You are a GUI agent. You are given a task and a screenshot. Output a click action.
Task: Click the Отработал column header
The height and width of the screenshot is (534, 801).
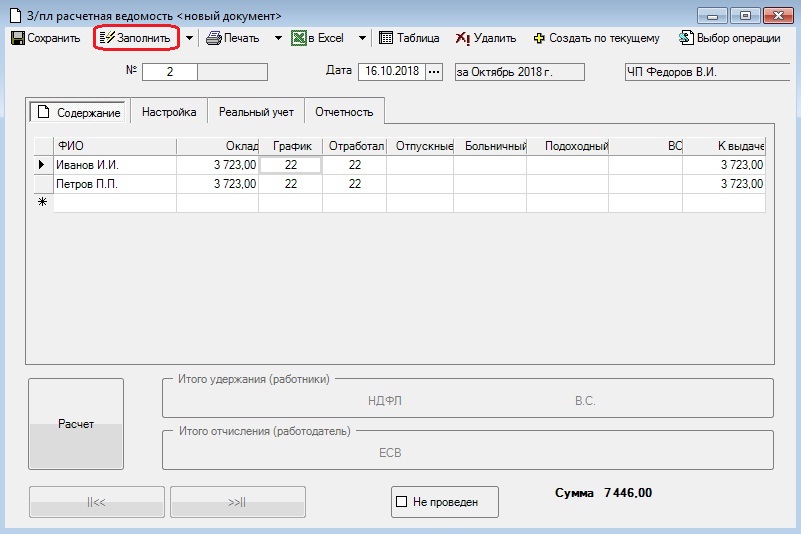355,146
